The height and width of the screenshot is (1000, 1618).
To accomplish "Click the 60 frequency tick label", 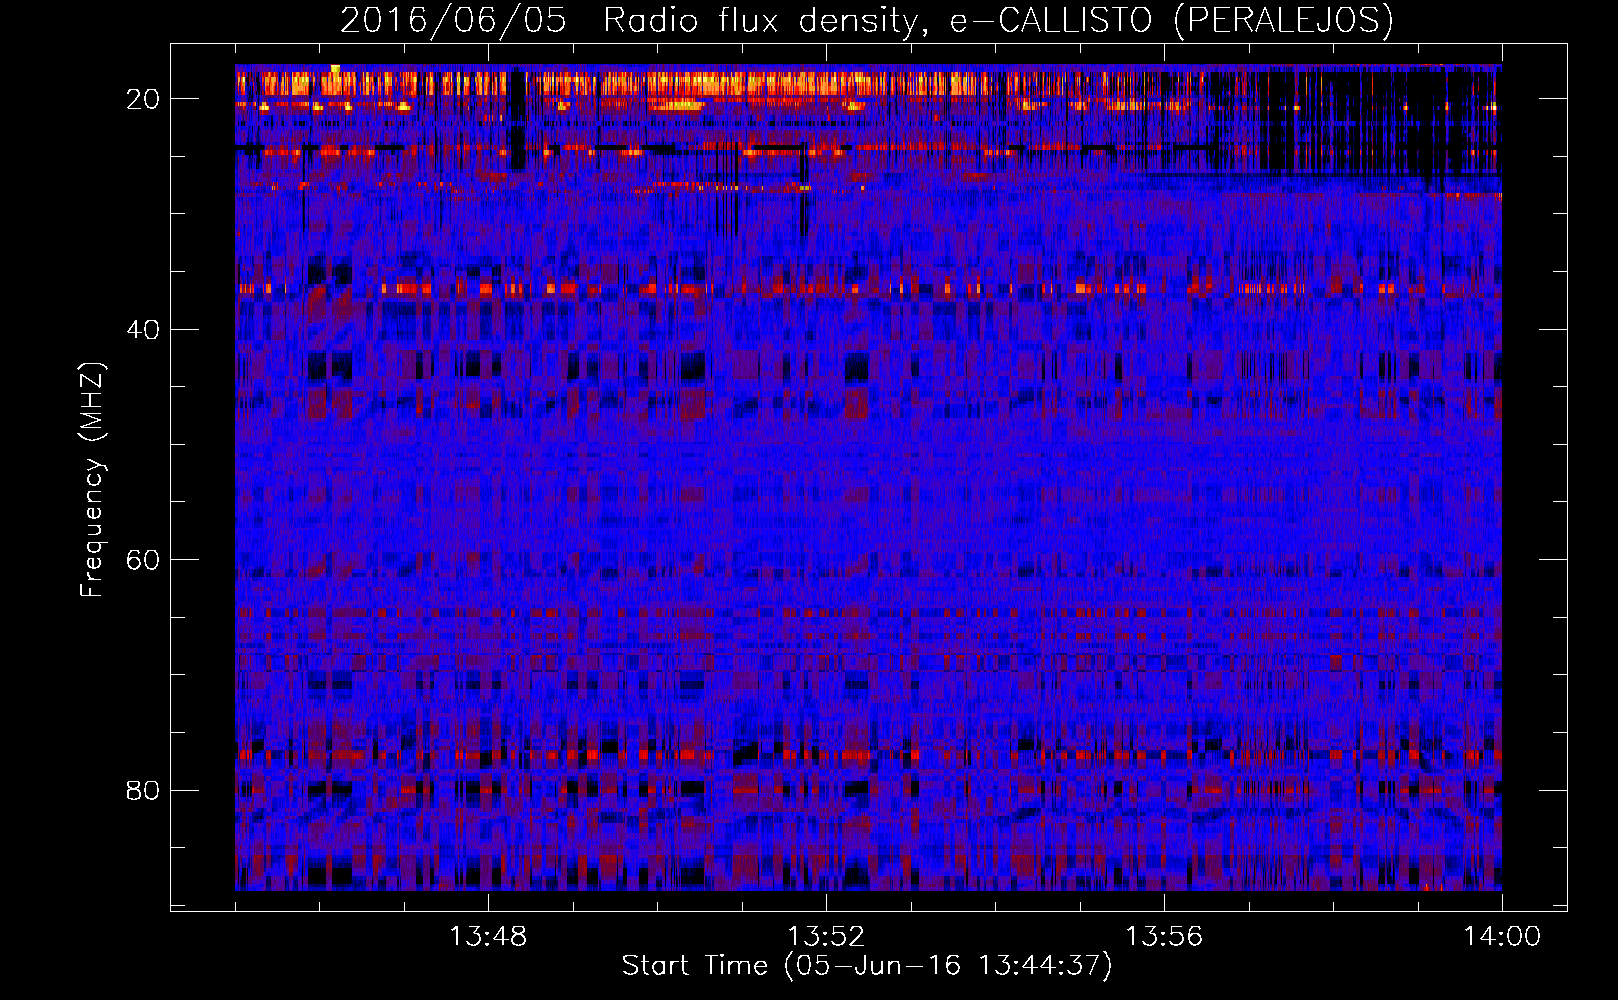I will click(x=143, y=559).
